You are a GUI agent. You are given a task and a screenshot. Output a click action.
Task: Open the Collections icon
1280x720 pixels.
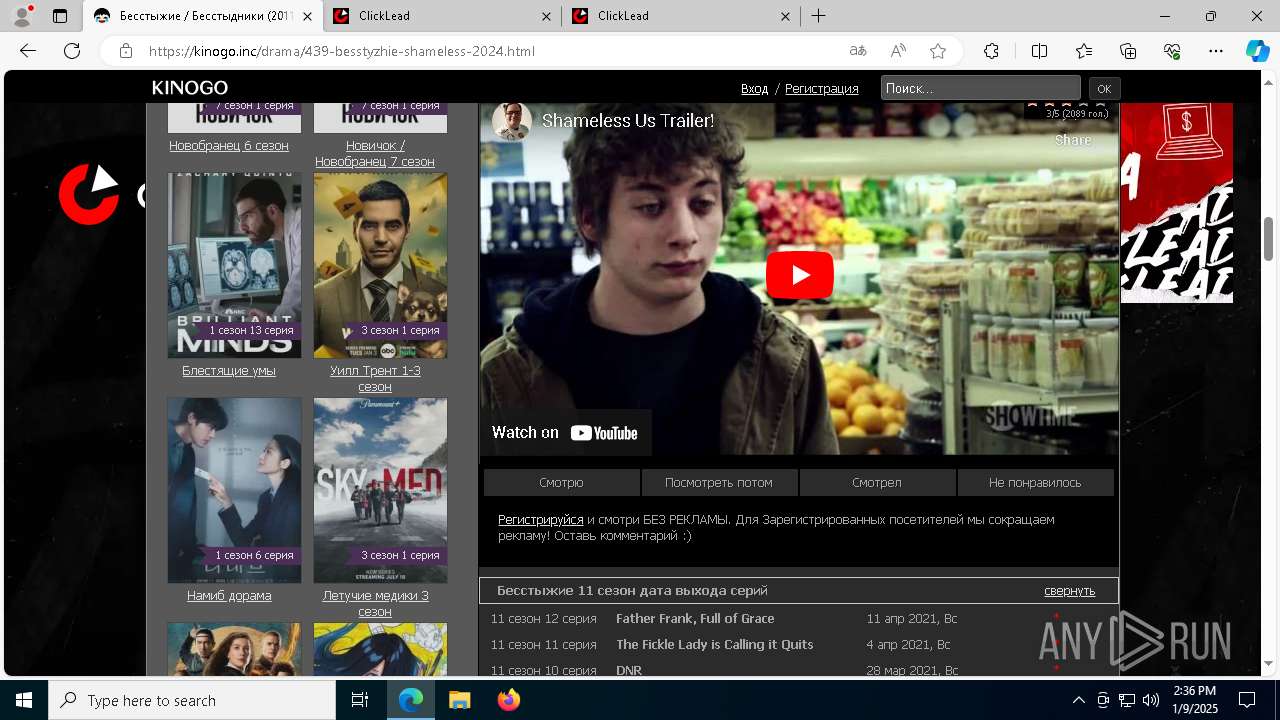[1128, 51]
